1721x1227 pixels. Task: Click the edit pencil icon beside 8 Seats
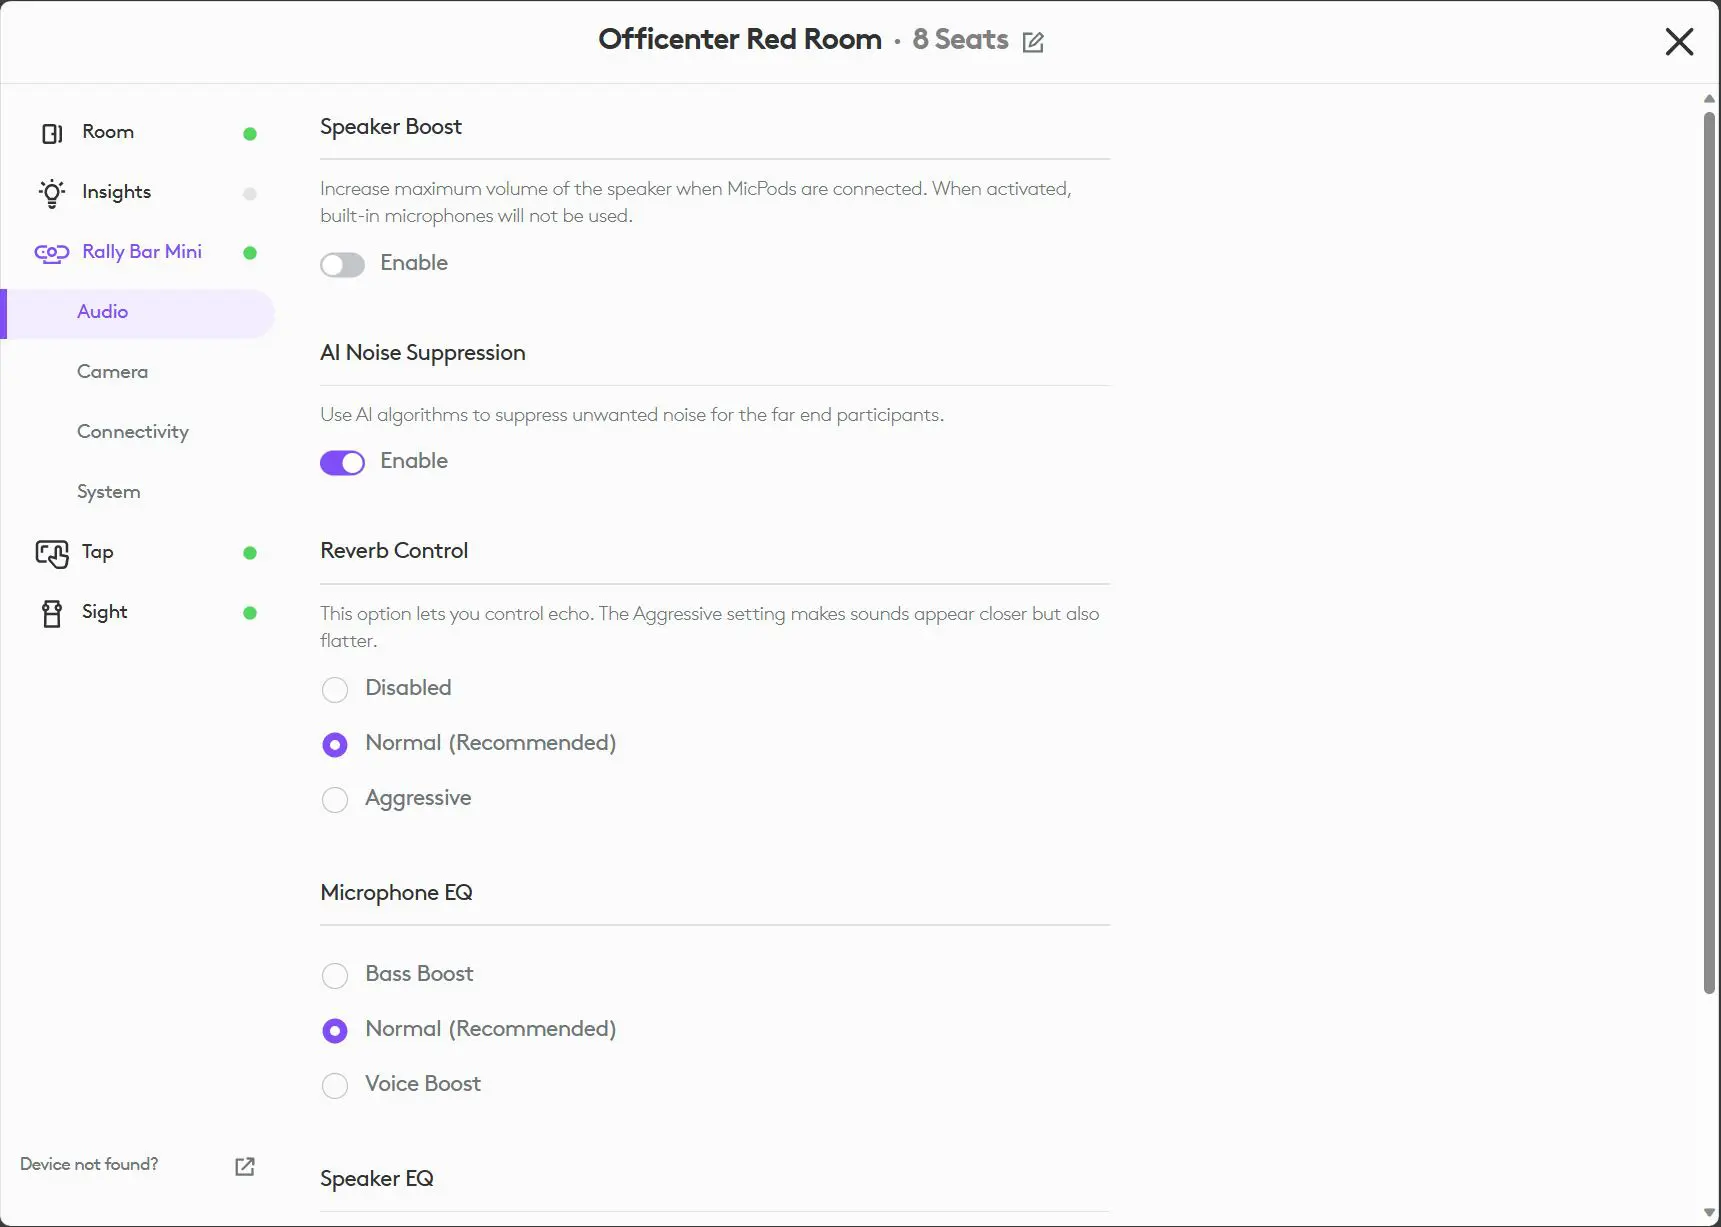click(1033, 42)
